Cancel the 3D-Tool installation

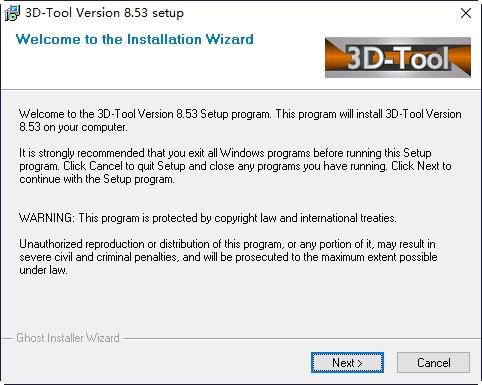click(x=433, y=363)
